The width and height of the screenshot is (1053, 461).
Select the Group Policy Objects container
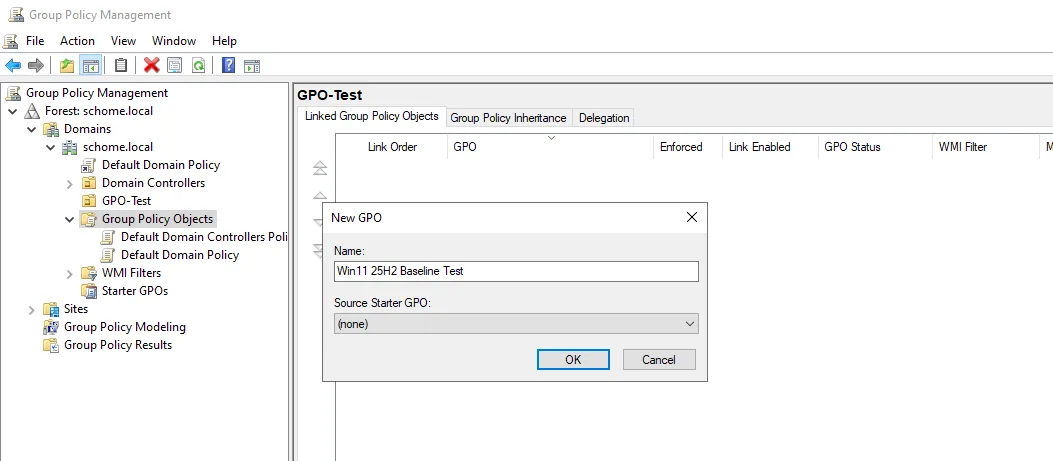coord(157,219)
